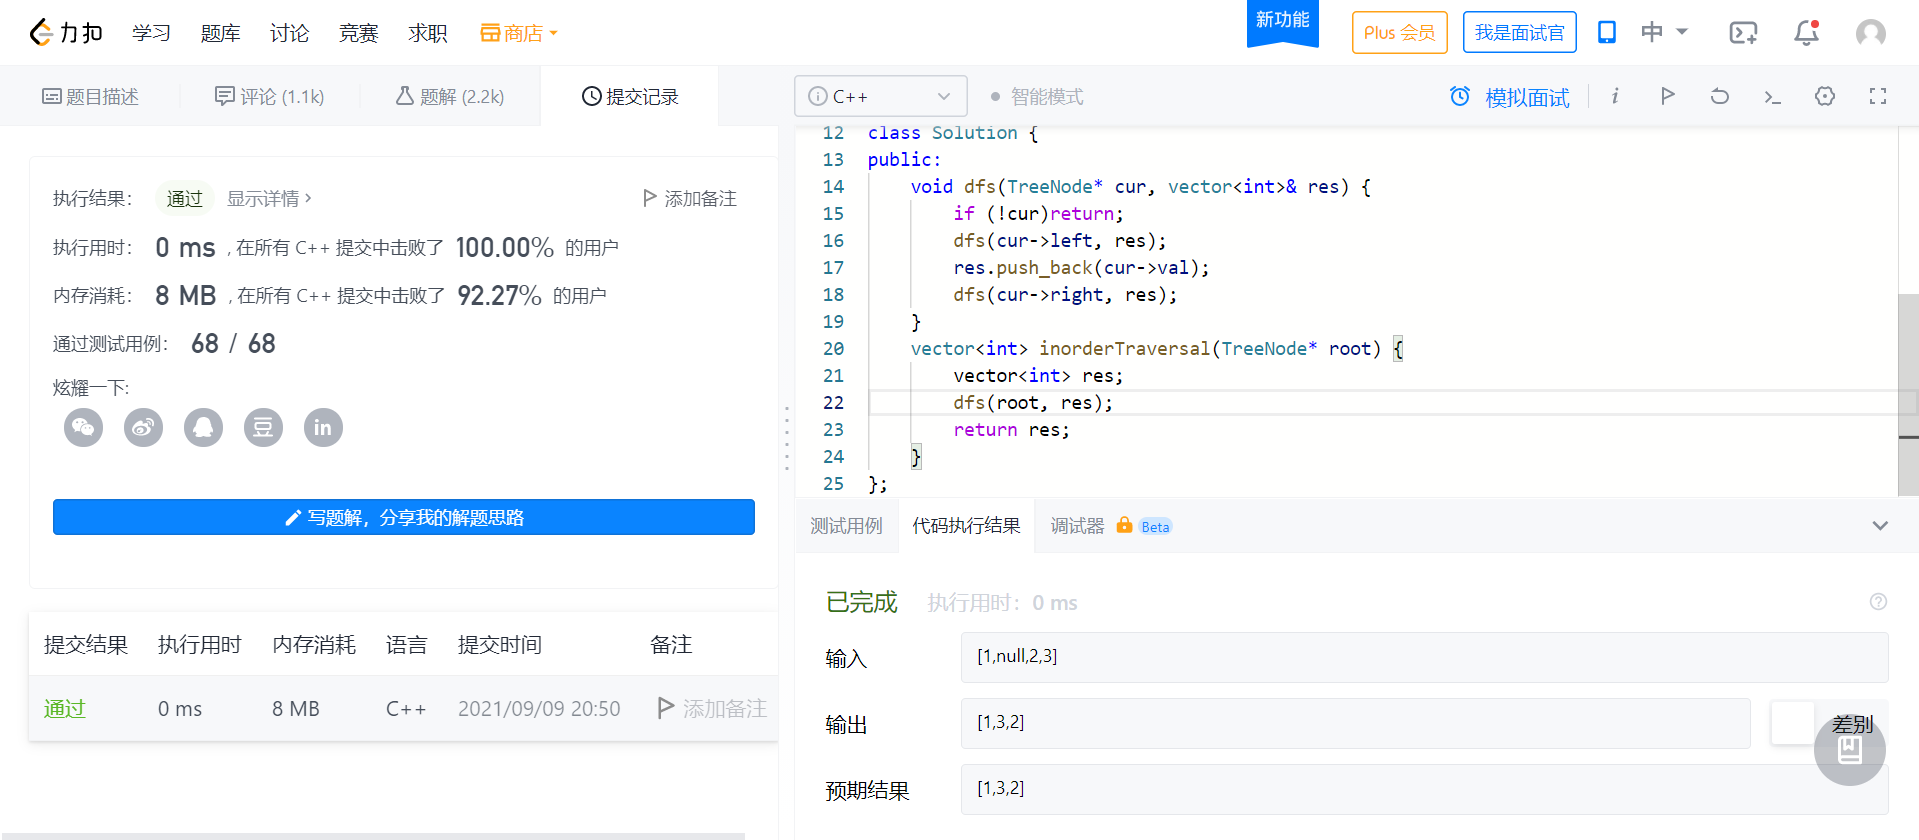This screenshot has width=1919, height=840.
Task: Open editor settings gear
Action: (x=1825, y=96)
